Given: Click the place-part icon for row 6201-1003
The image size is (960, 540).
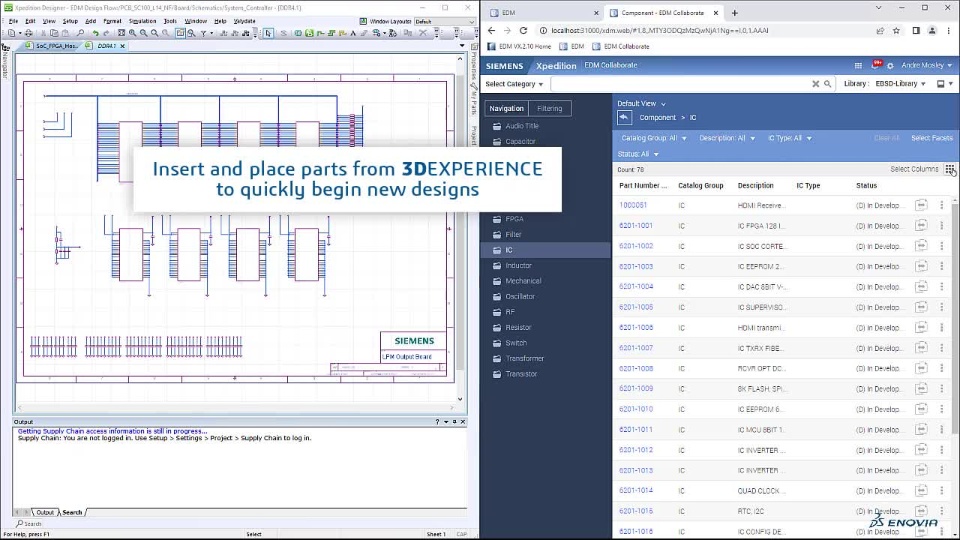Looking at the screenshot, I should (x=921, y=266).
